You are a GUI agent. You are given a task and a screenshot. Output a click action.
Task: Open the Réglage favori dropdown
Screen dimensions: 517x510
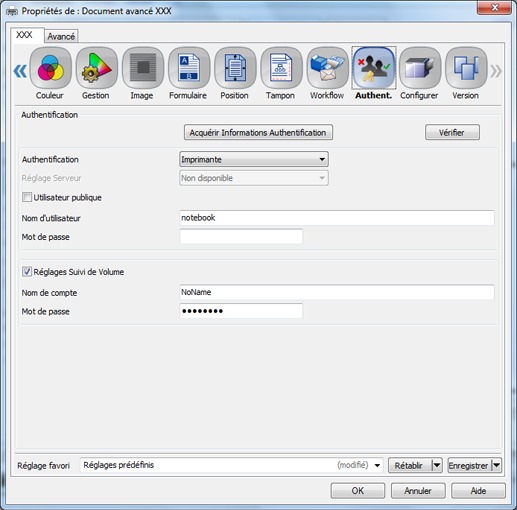pyautogui.click(x=232, y=465)
